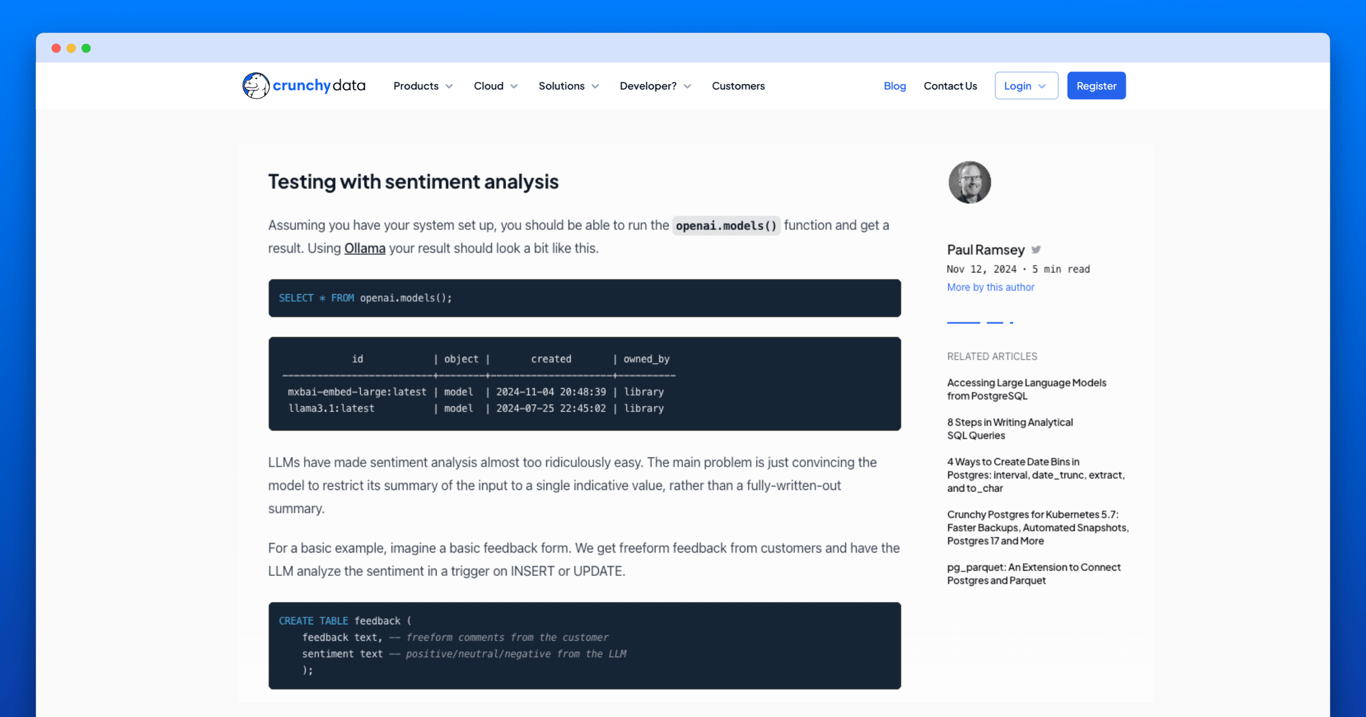Open article about Accessing Large Language Models from PostgreSQL
The height and width of the screenshot is (717, 1366).
[1027, 389]
